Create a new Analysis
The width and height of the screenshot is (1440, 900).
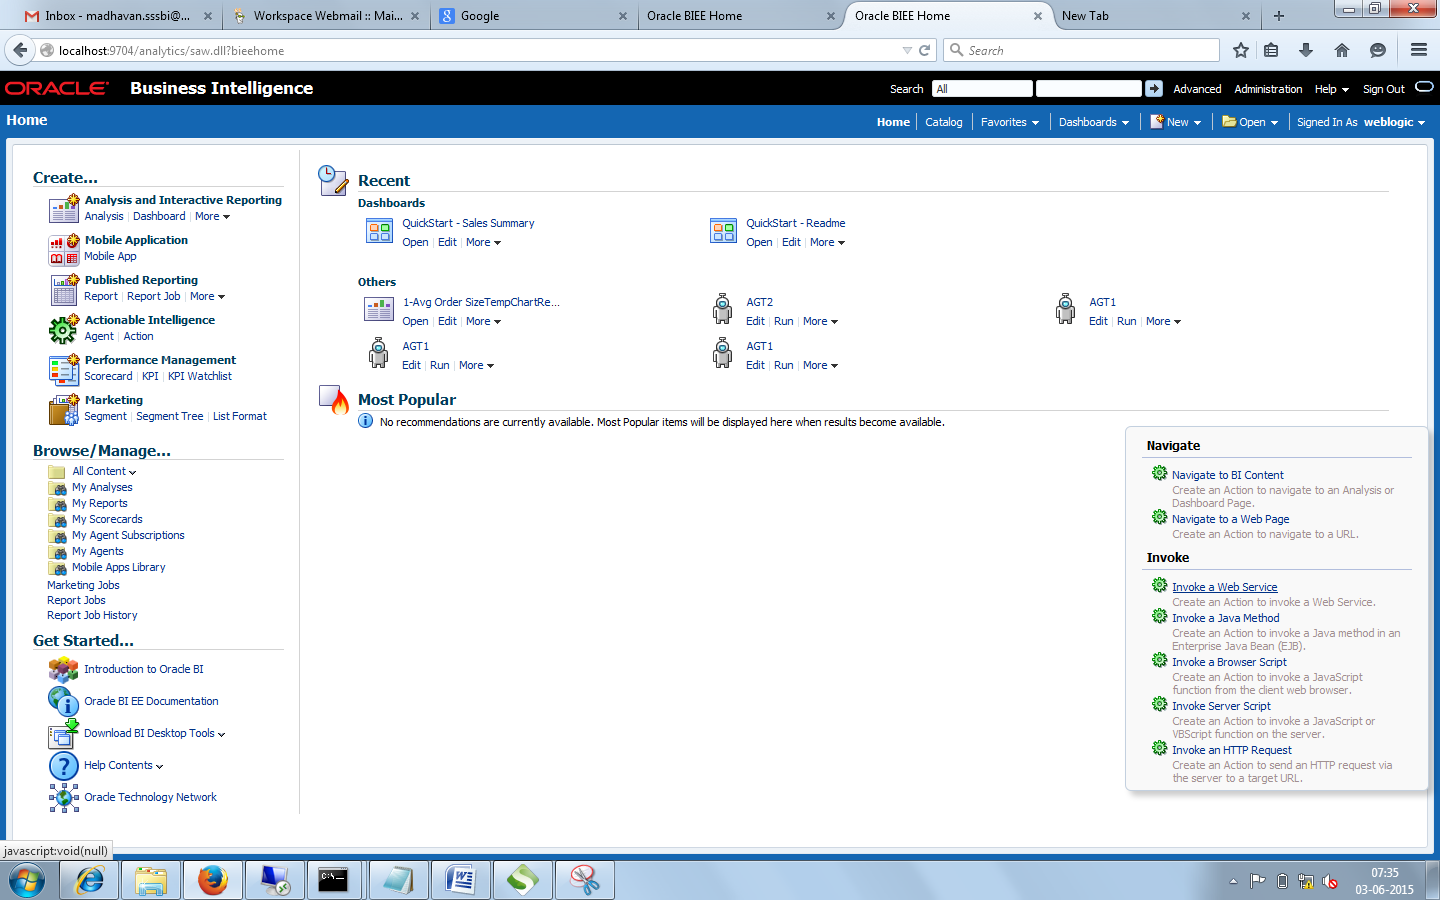(104, 216)
